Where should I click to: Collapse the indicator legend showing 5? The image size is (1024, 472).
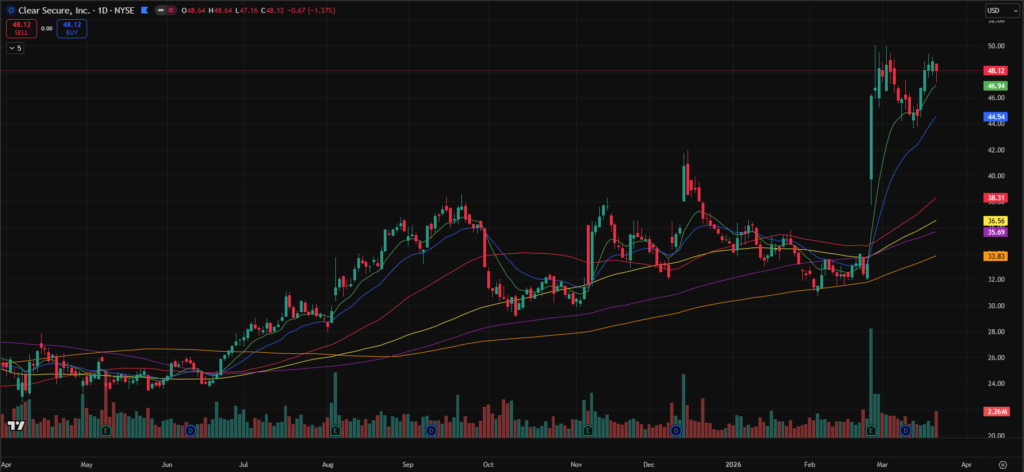click(x=16, y=47)
